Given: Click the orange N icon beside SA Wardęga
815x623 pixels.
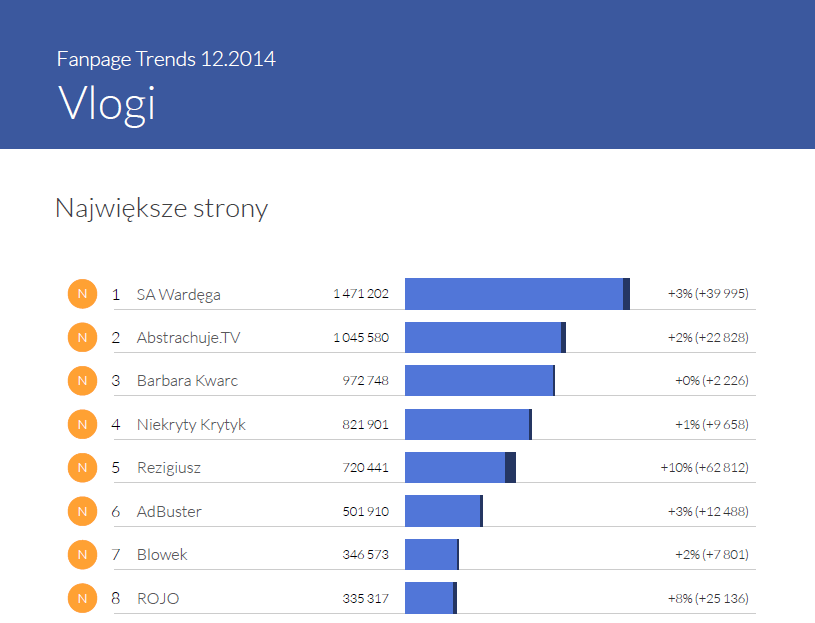Looking at the screenshot, I should coord(82,294).
